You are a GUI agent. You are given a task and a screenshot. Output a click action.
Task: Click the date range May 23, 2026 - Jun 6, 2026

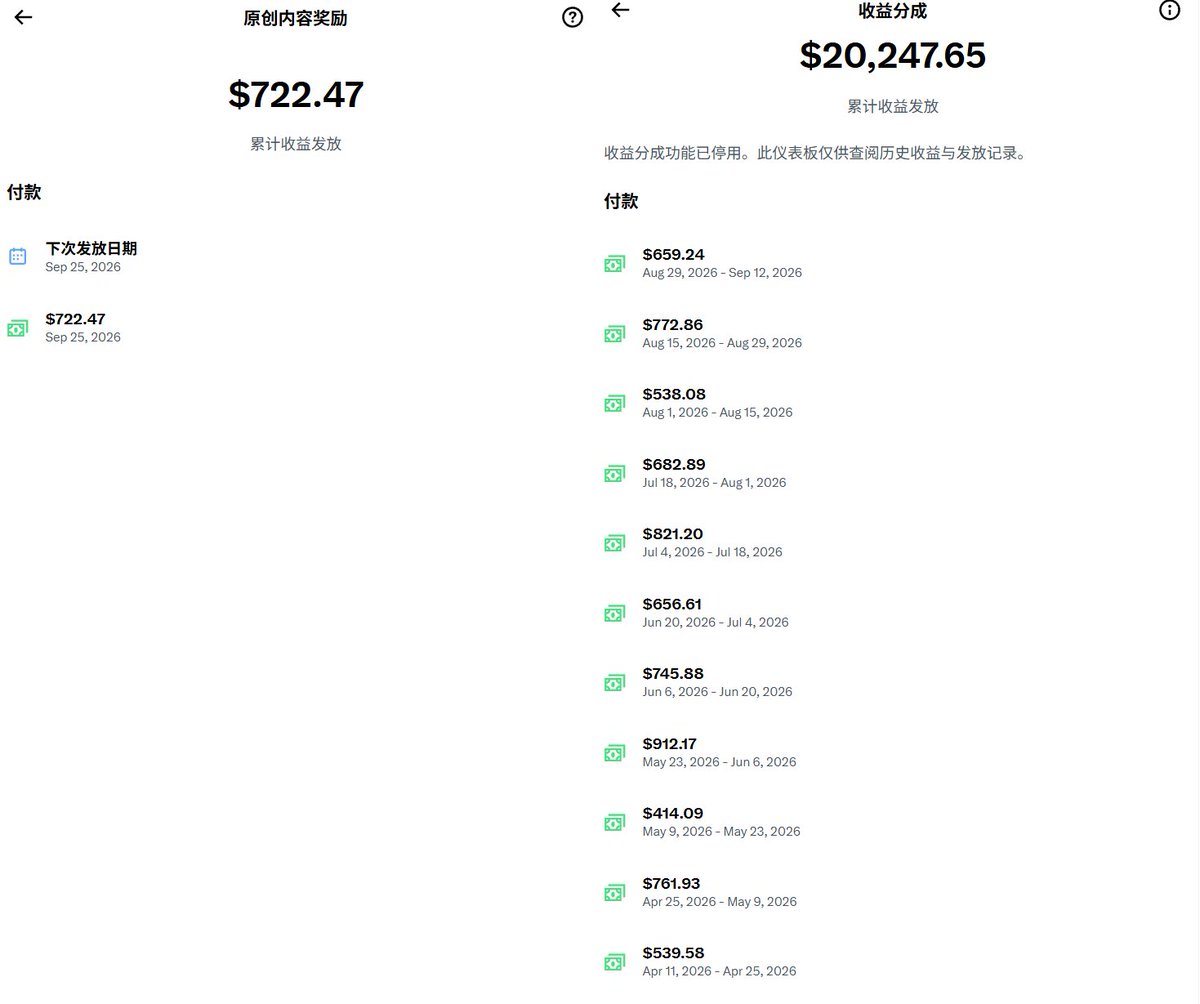click(720, 762)
